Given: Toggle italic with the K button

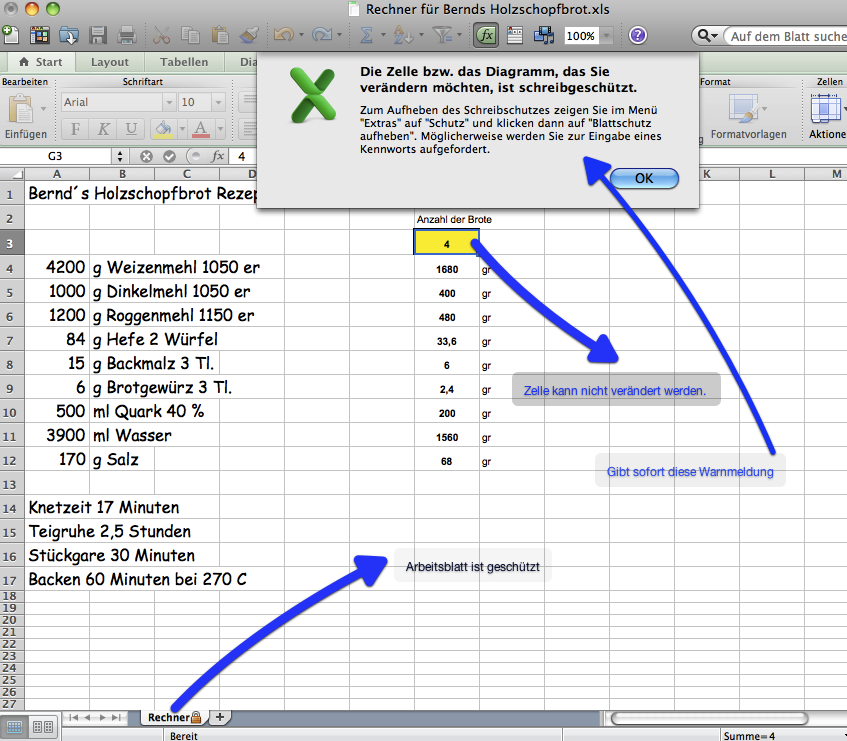Looking at the screenshot, I should click(x=104, y=127).
